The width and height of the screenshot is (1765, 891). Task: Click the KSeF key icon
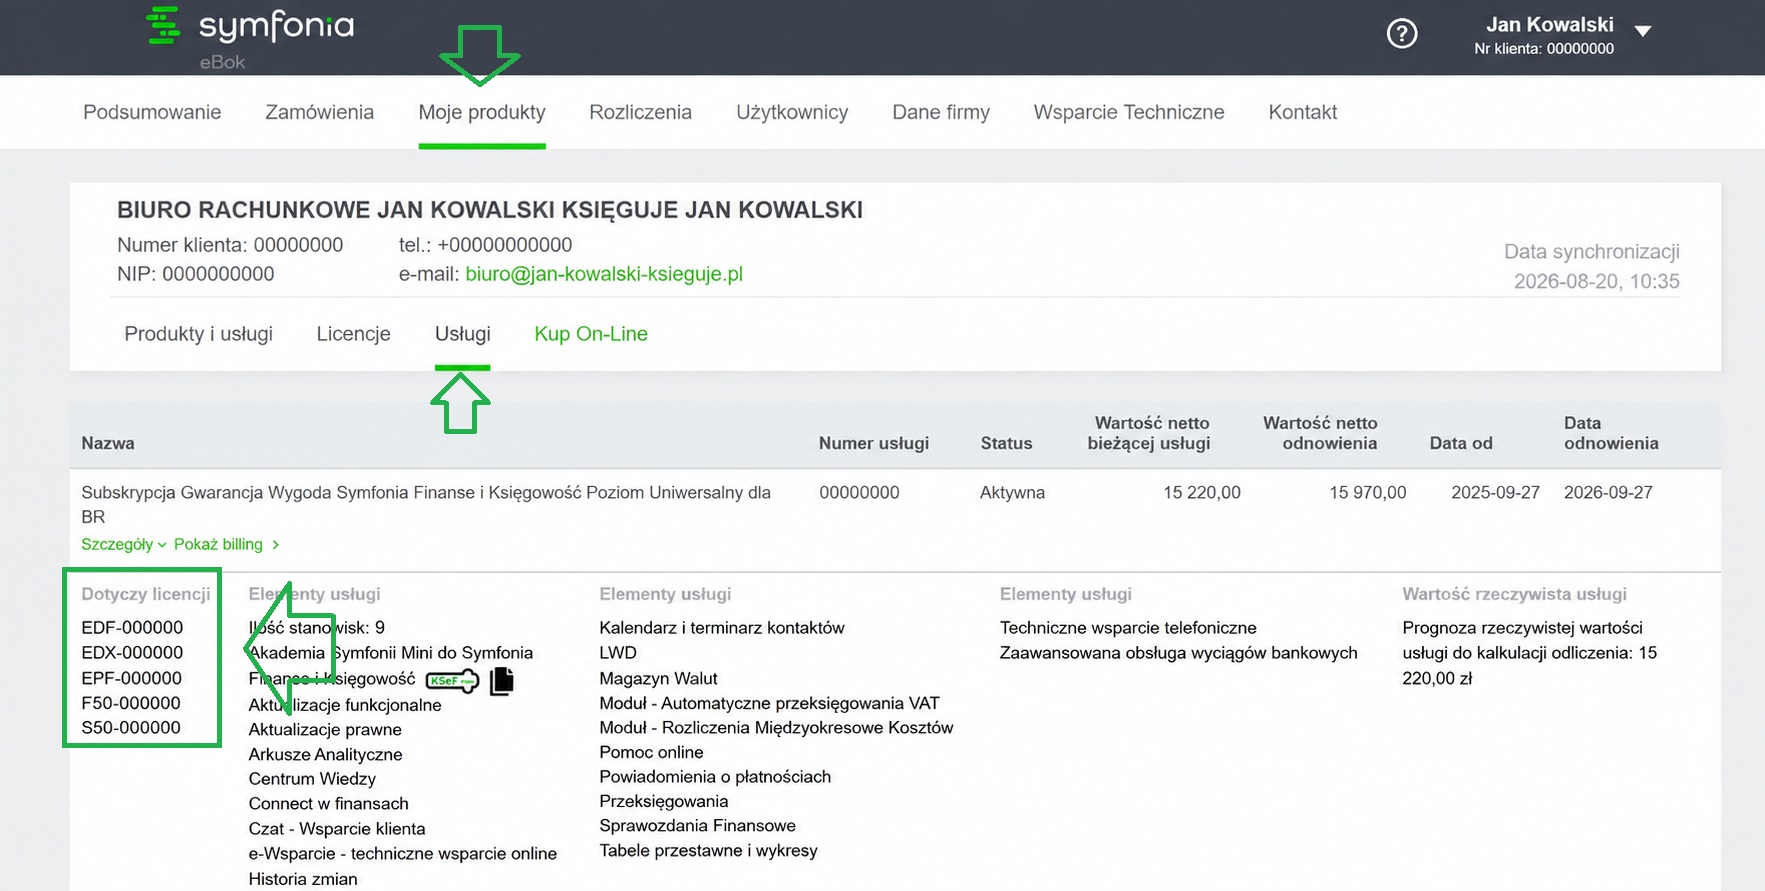(452, 681)
